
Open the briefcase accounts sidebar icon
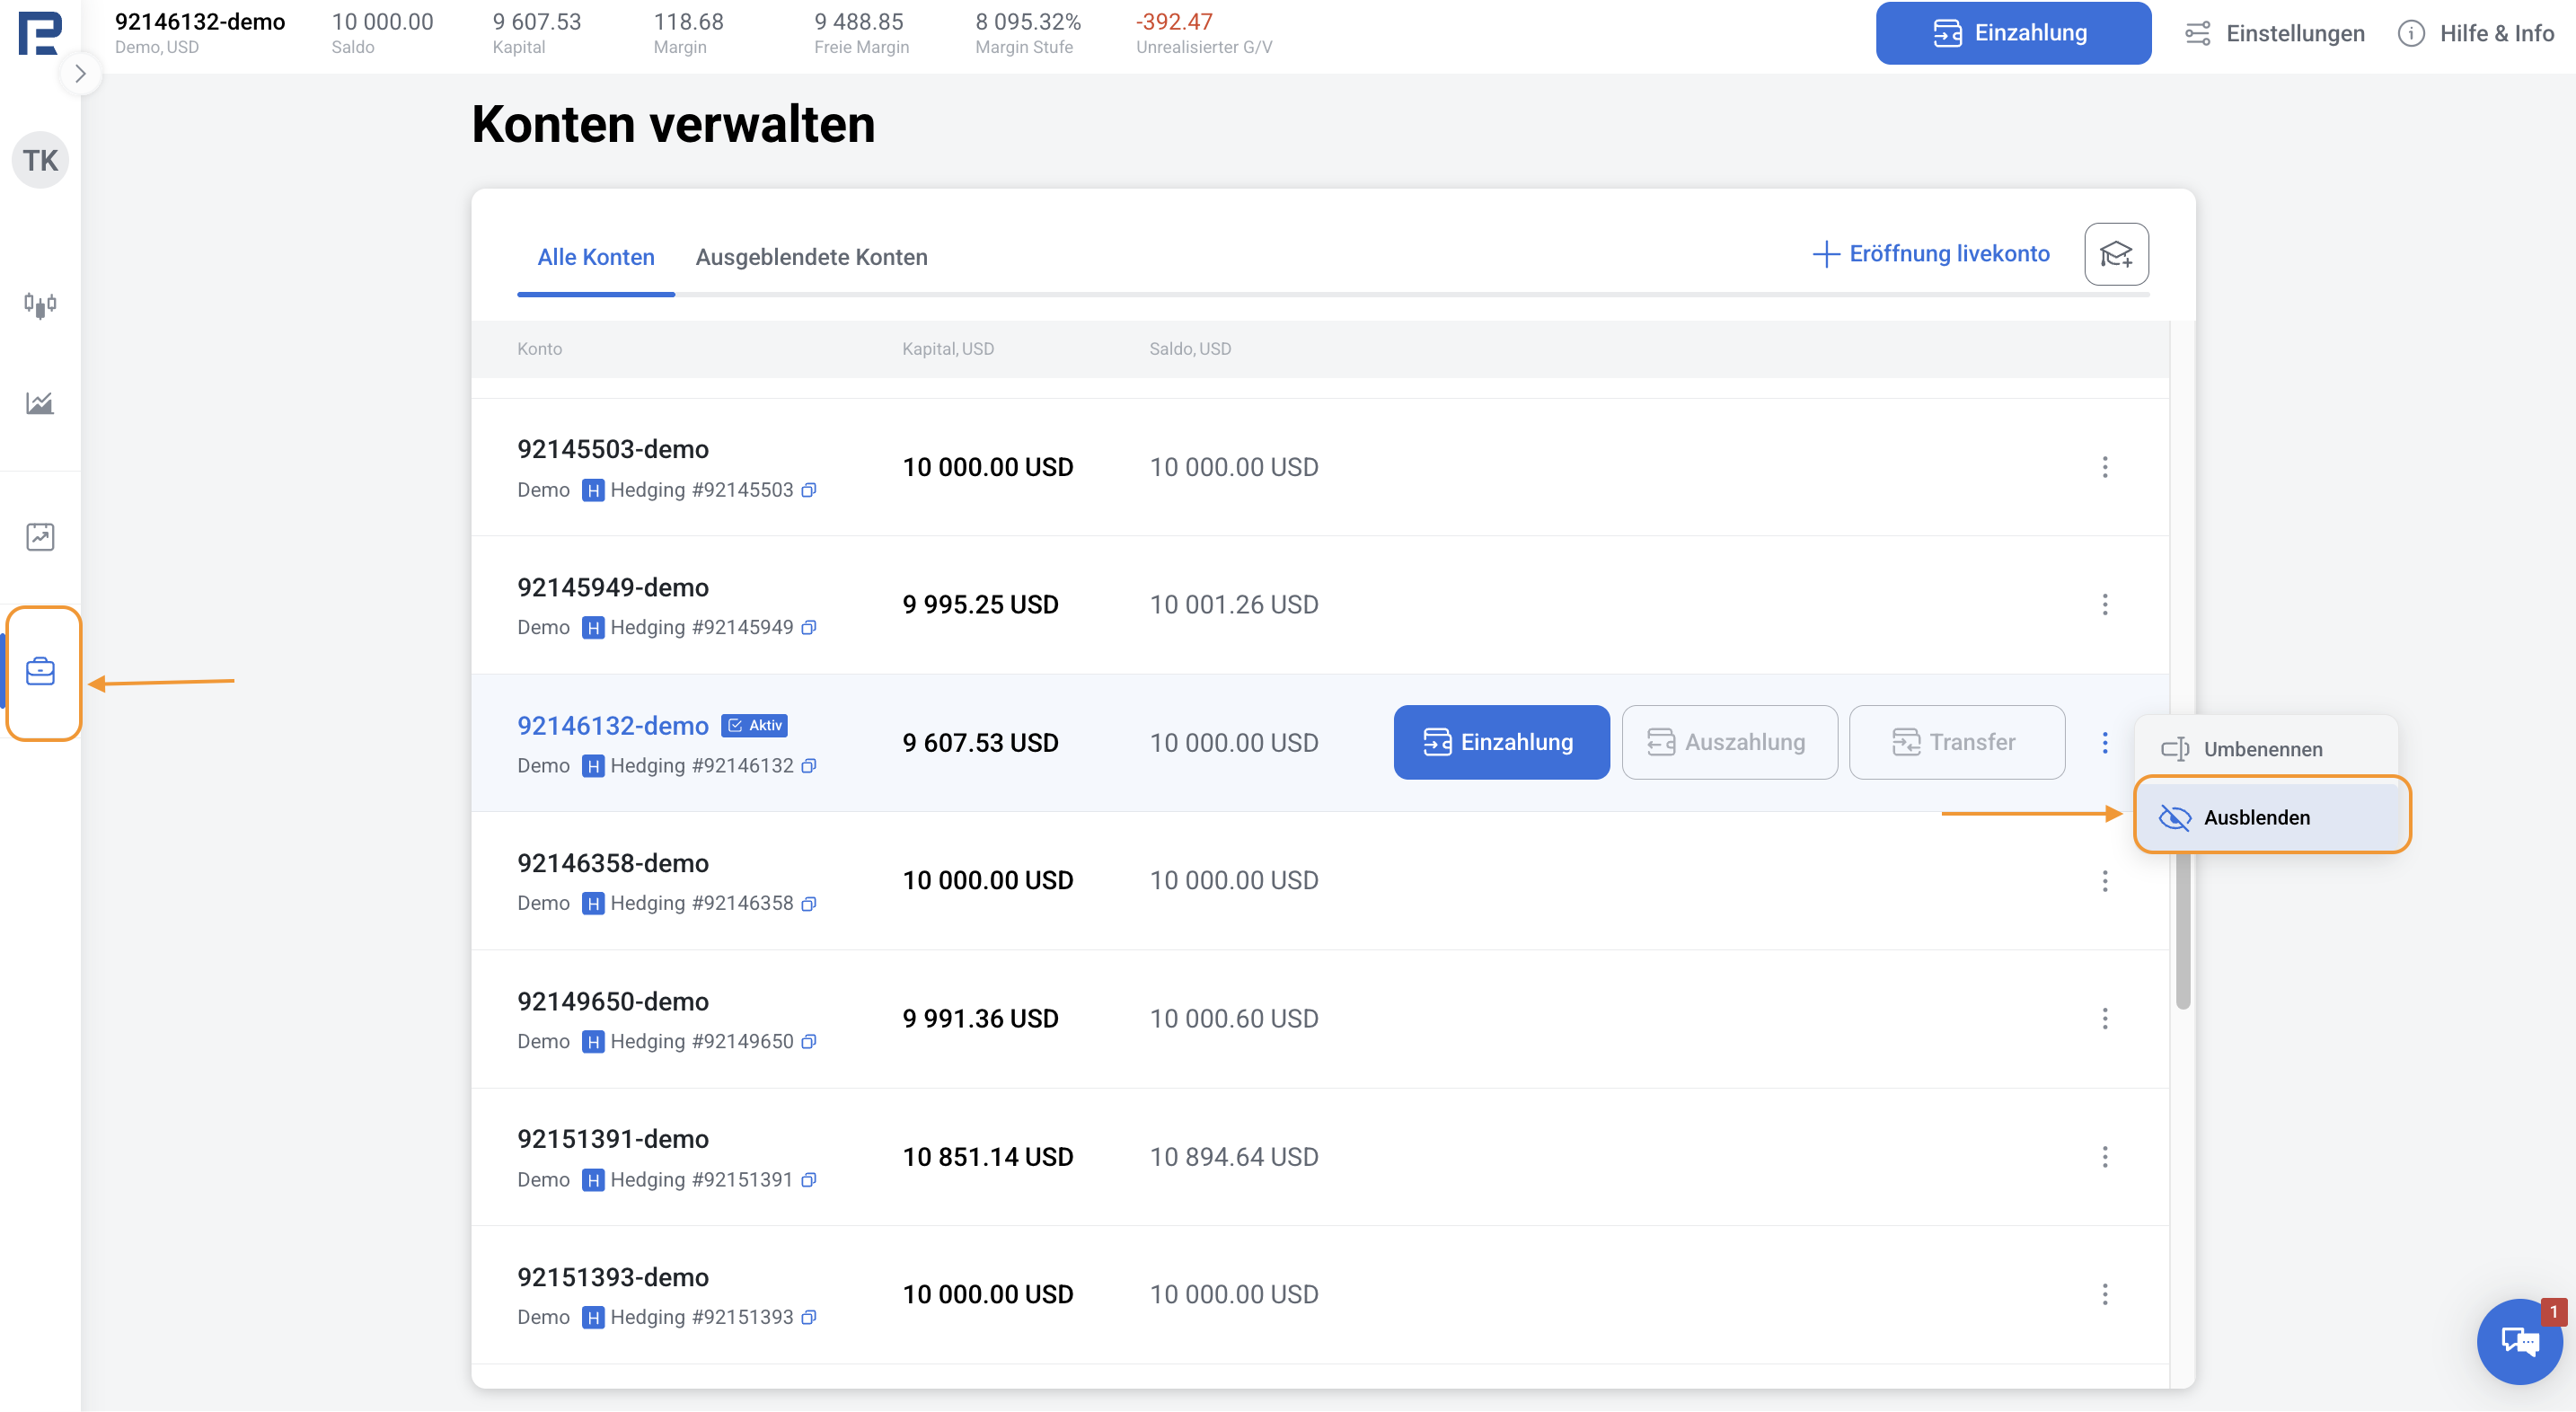[40, 671]
